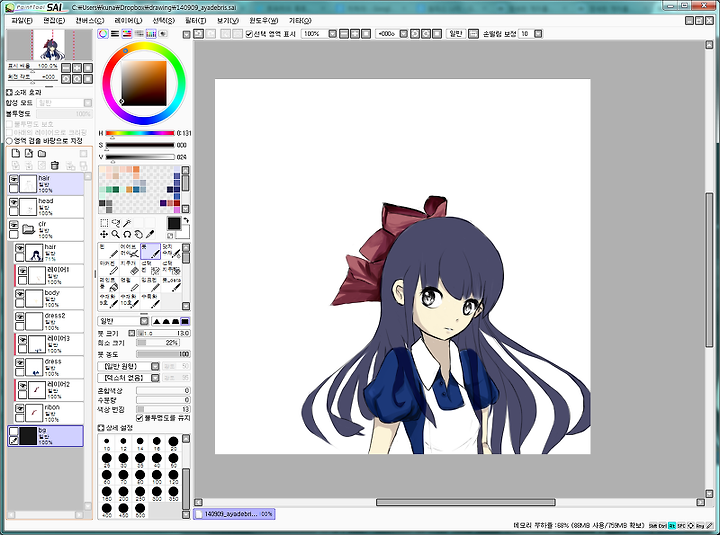
Task: Create a new layer folder
Action: point(42,153)
